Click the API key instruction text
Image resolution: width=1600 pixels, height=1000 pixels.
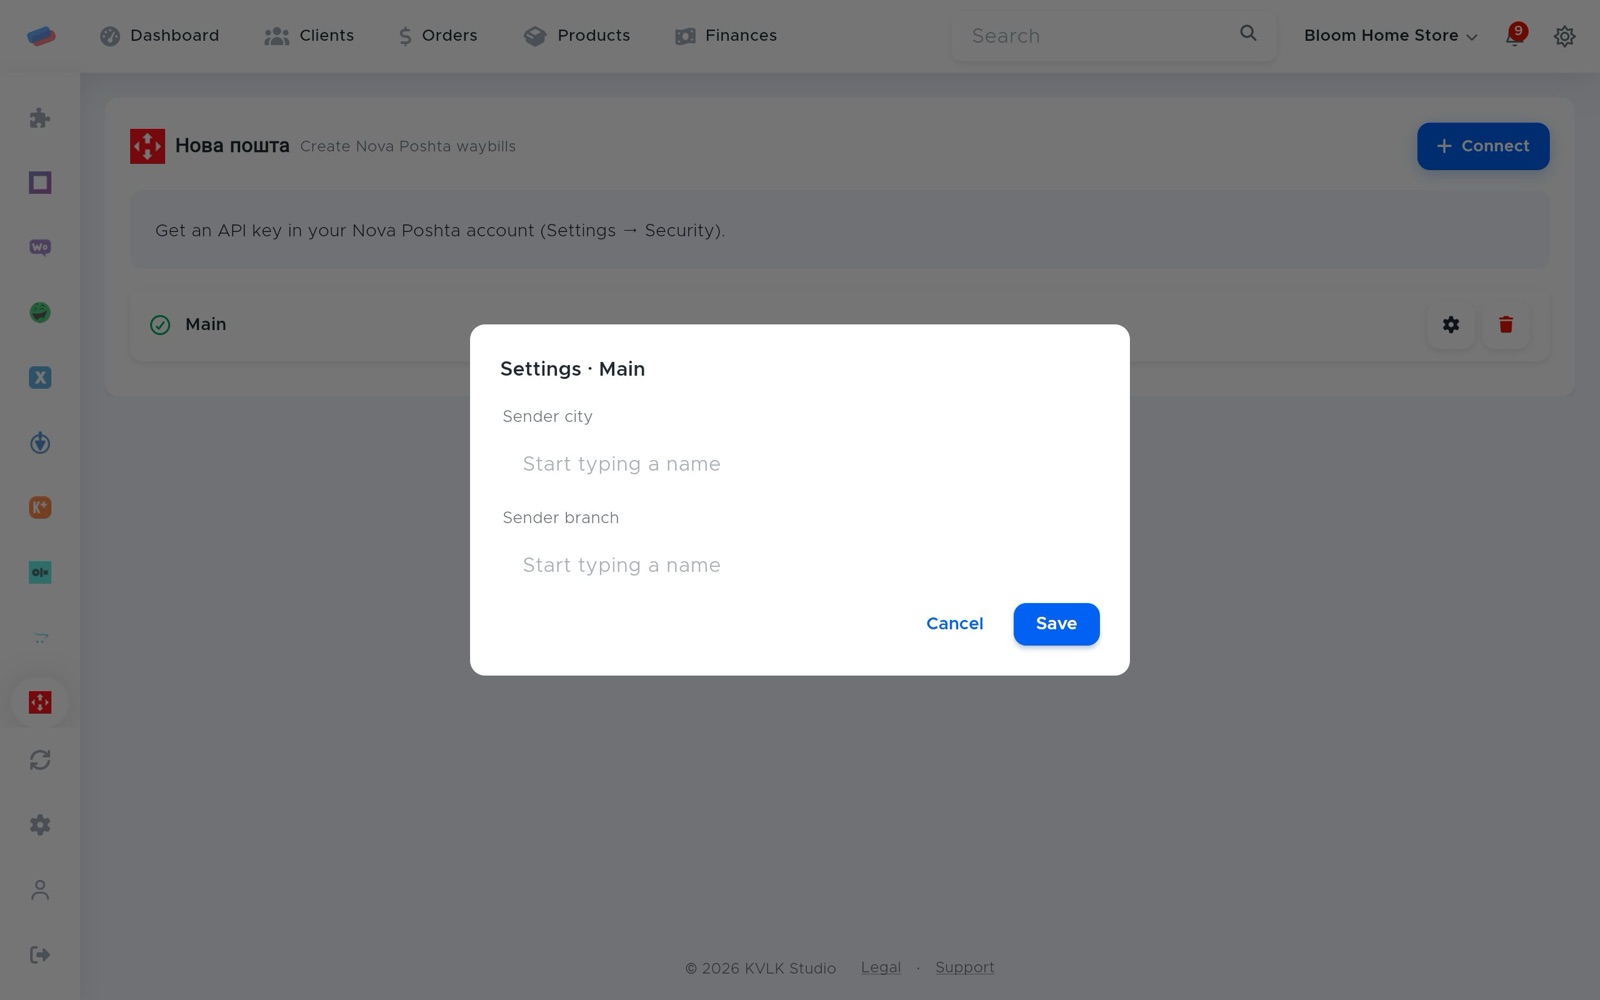(440, 231)
